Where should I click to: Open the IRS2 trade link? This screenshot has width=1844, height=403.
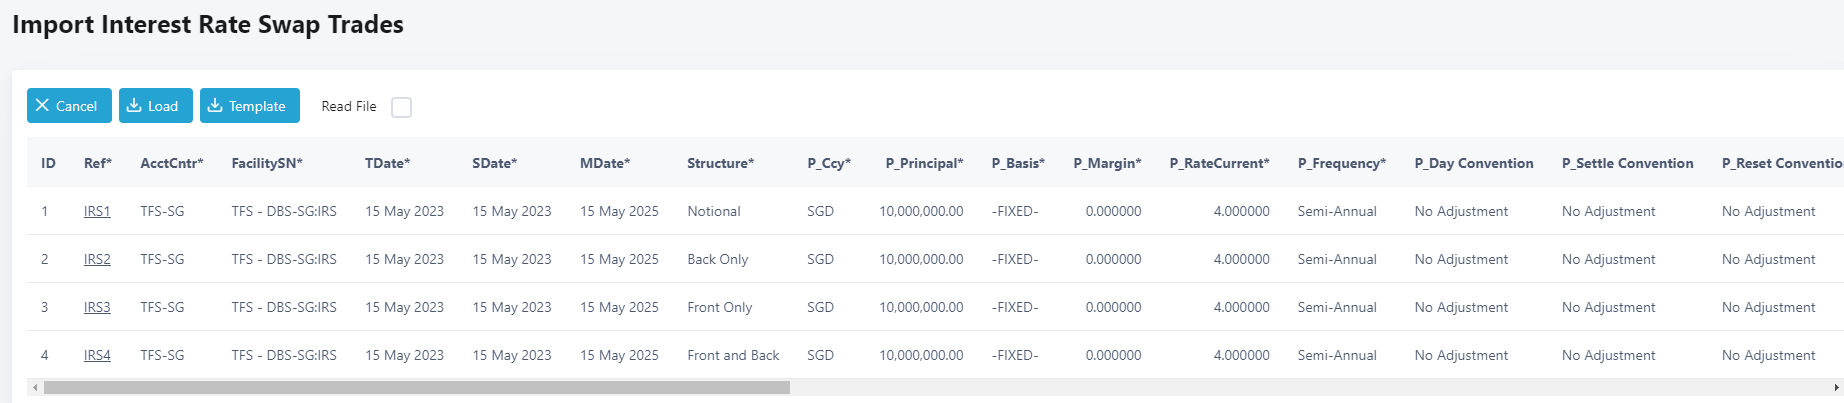coord(97,259)
